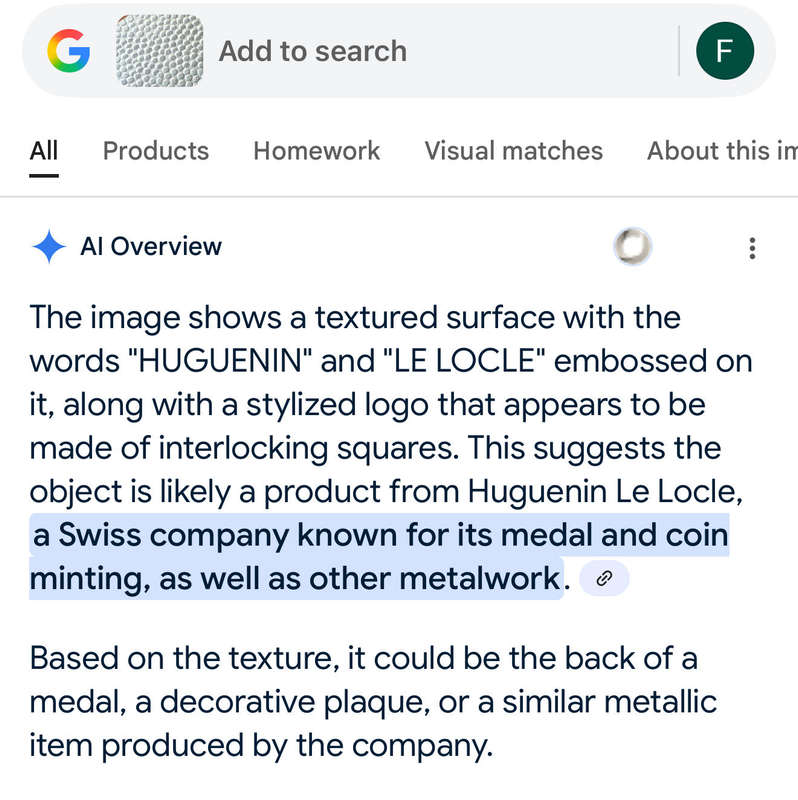Click the "LE LOCLE" text in overview
The width and height of the screenshot is (798, 800).
tap(463, 361)
